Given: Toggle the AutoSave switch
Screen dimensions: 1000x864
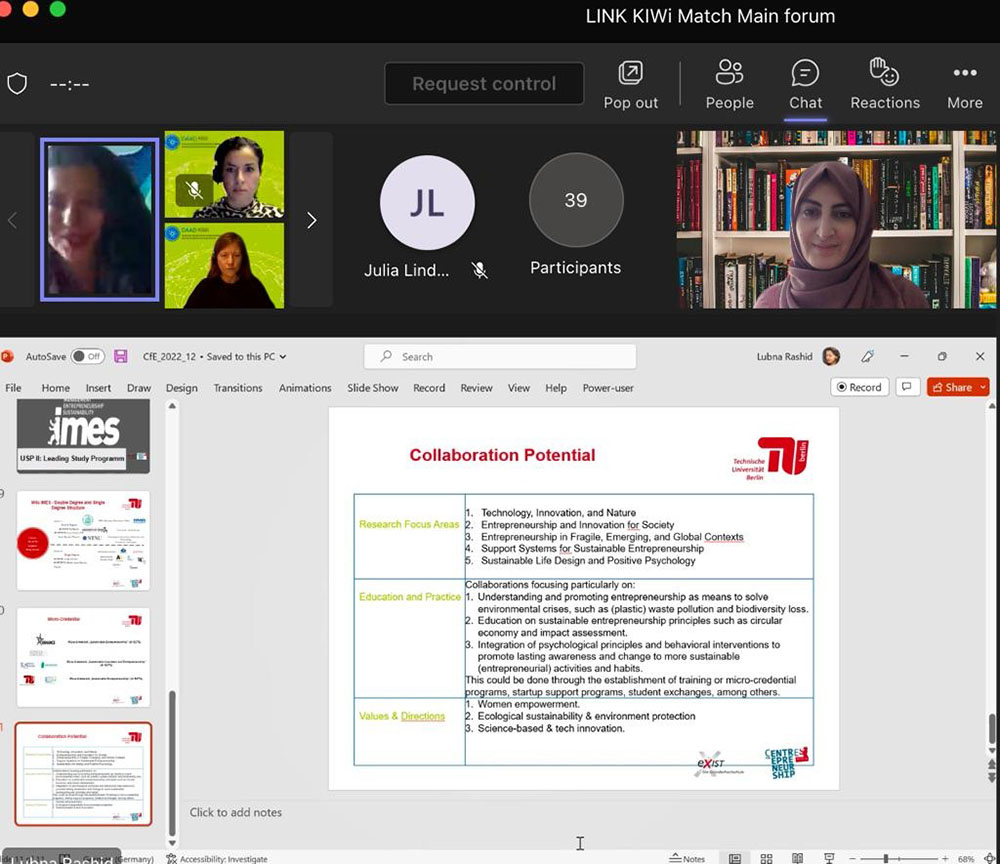Looking at the screenshot, I should [87, 356].
